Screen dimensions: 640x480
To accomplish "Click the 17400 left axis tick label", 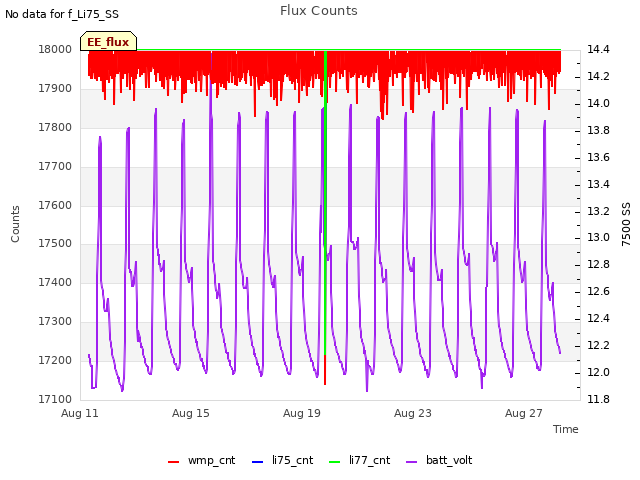I will (x=55, y=282).
